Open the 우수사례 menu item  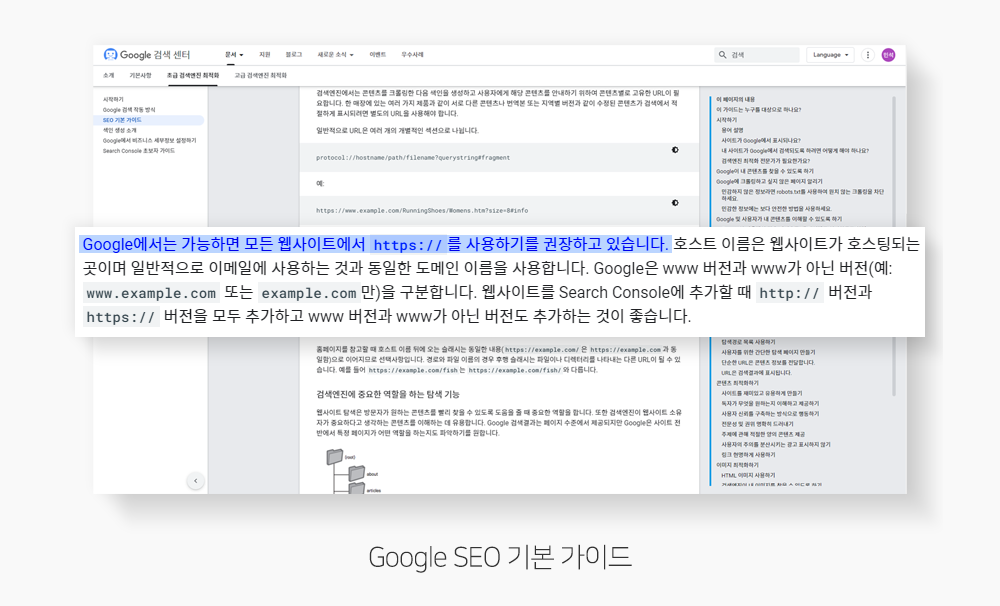[413, 55]
